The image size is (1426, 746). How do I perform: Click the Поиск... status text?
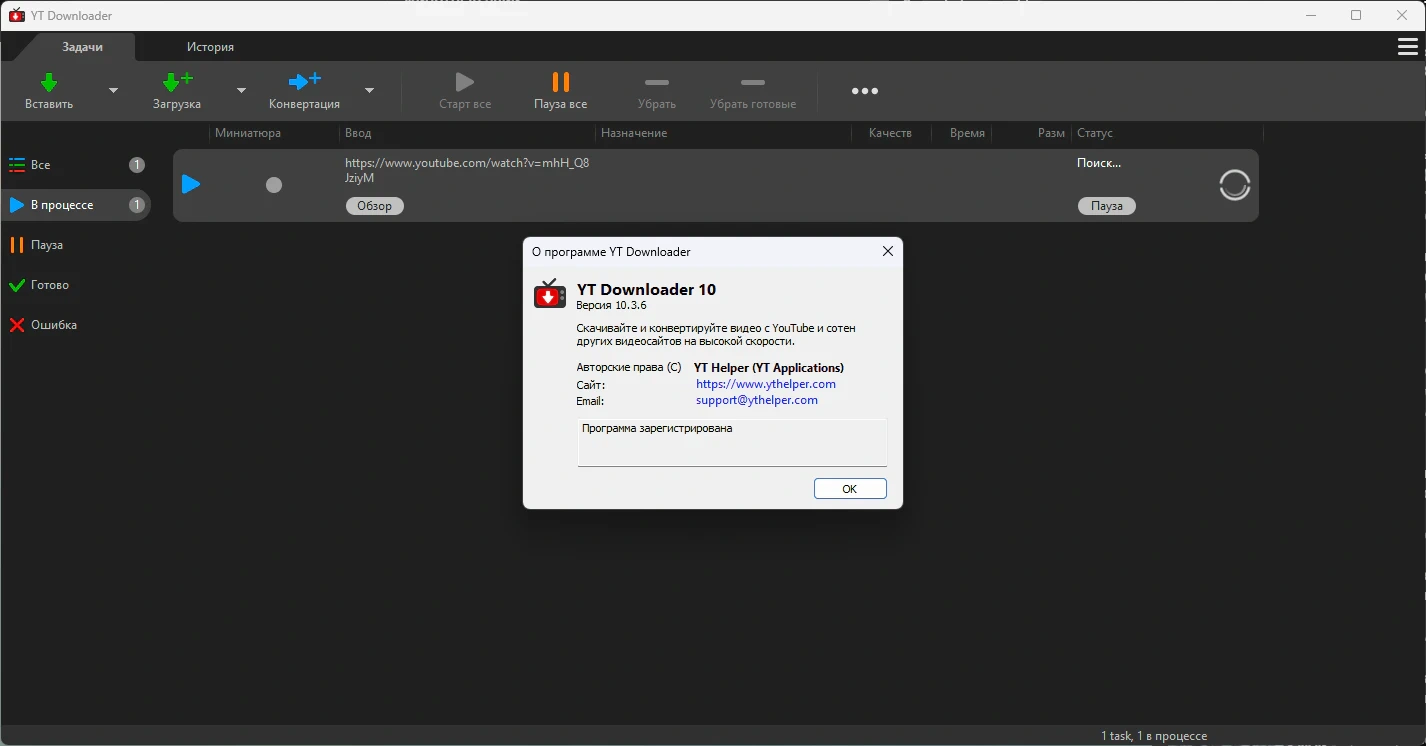click(x=1099, y=163)
